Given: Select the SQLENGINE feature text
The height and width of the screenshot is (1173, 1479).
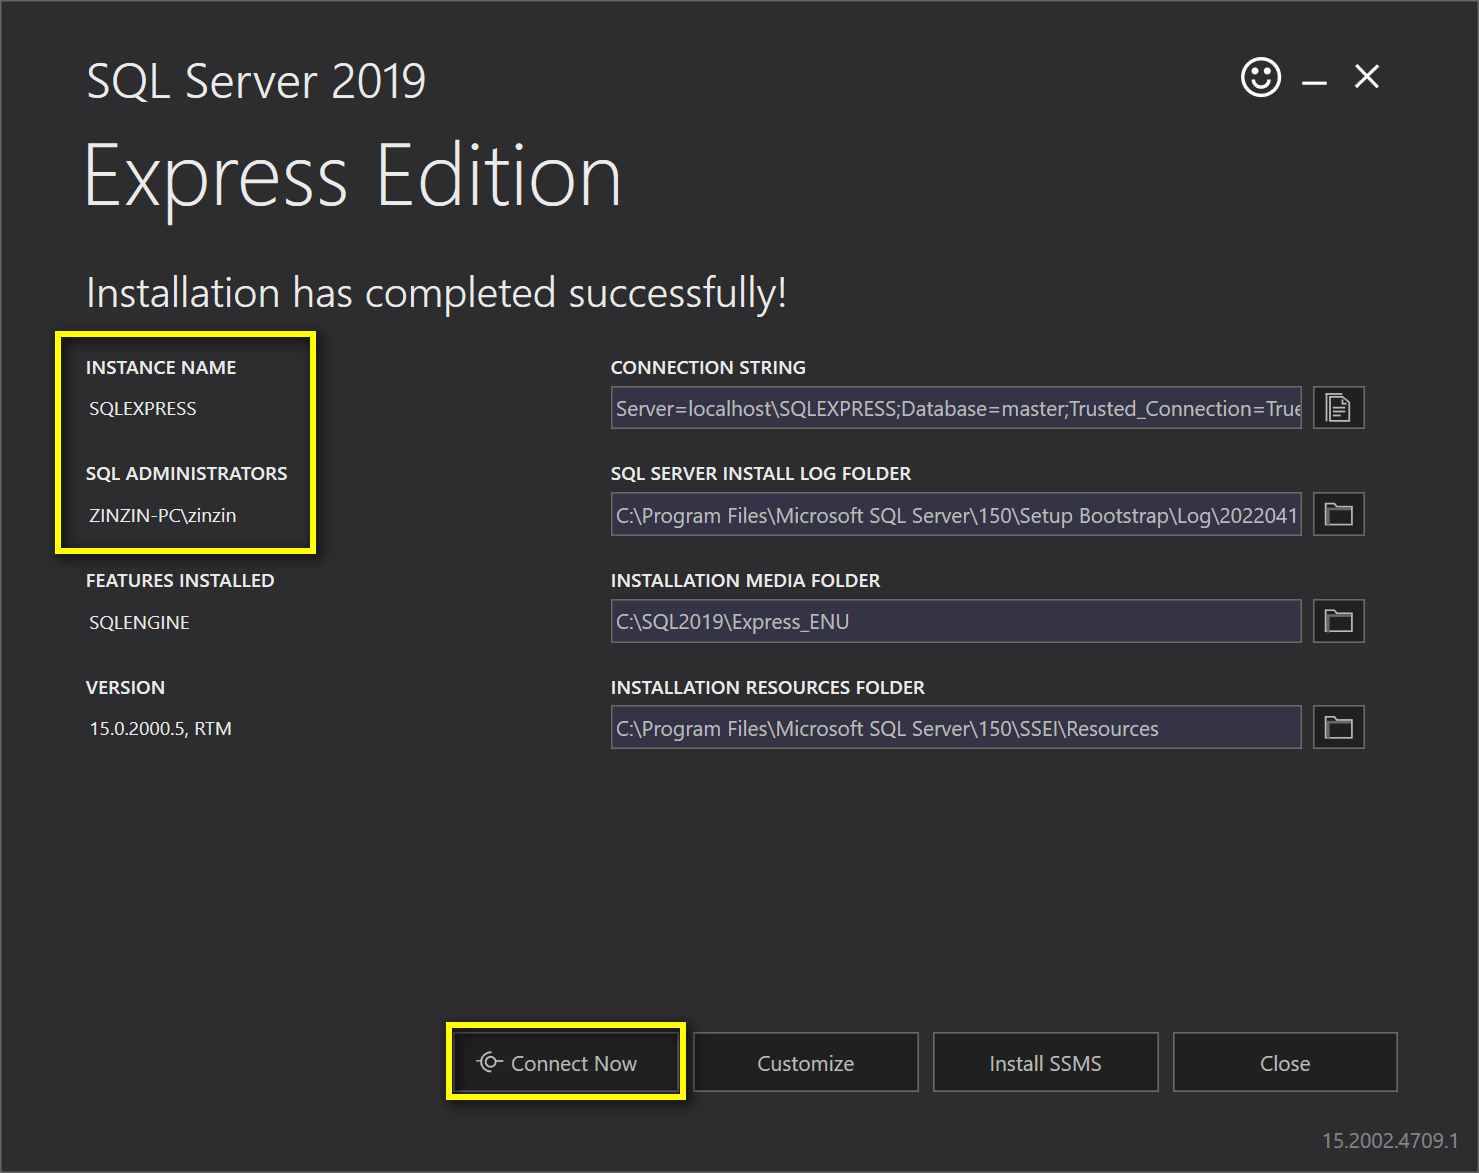Looking at the screenshot, I should (139, 623).
